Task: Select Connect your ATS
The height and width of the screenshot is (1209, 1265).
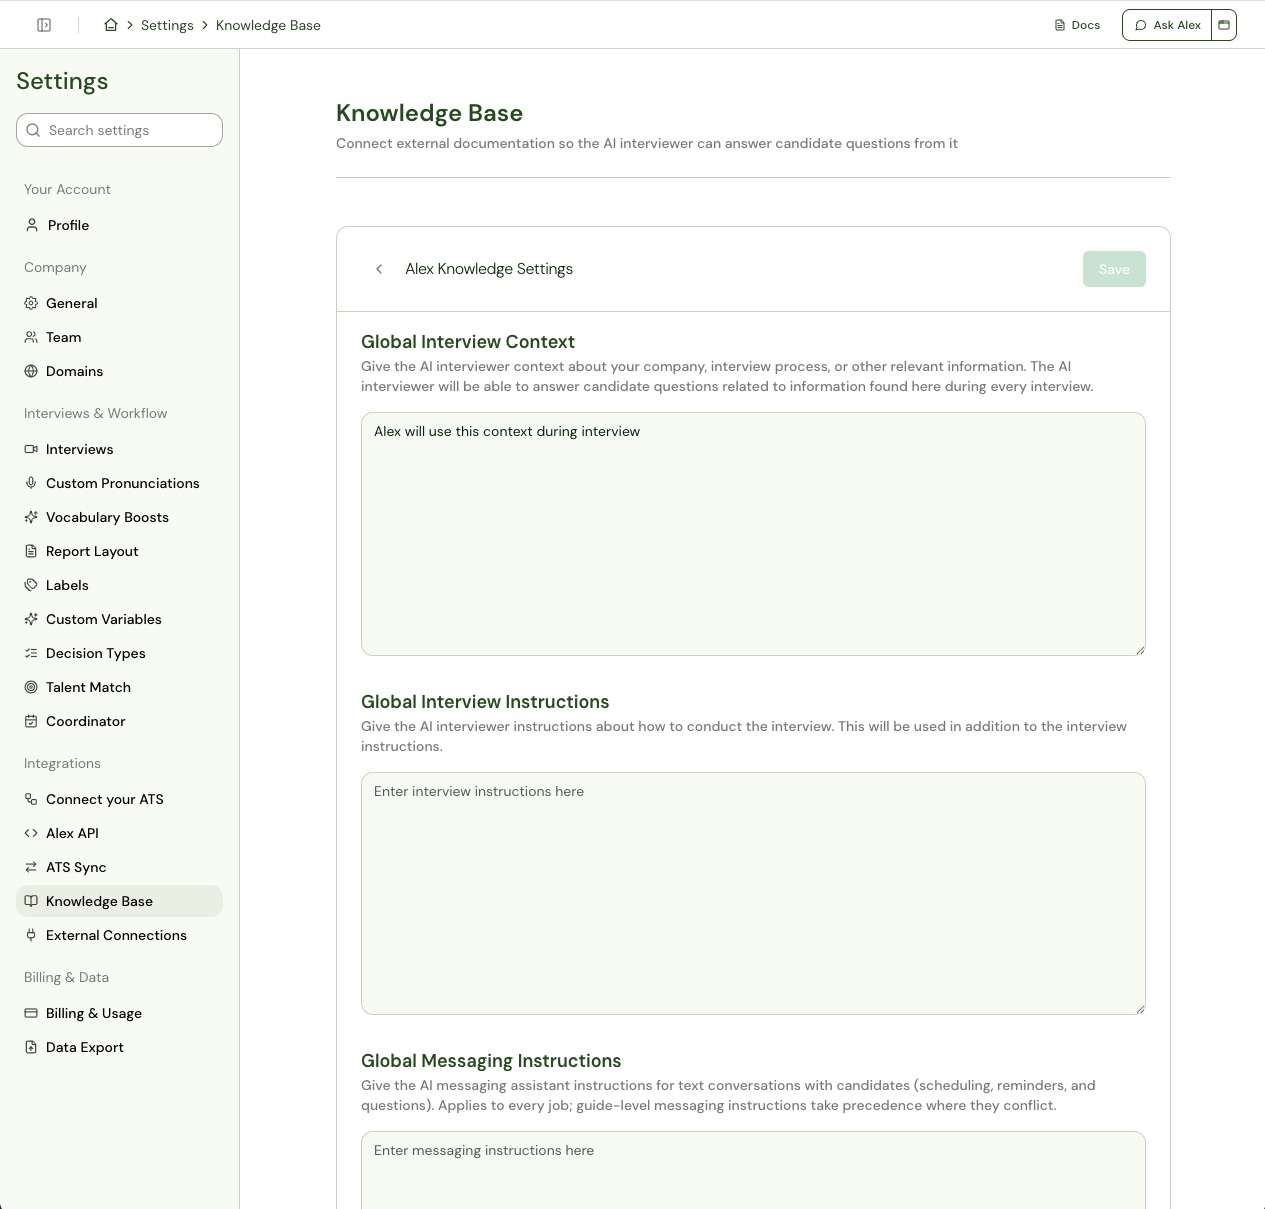Action: point(119,799)
